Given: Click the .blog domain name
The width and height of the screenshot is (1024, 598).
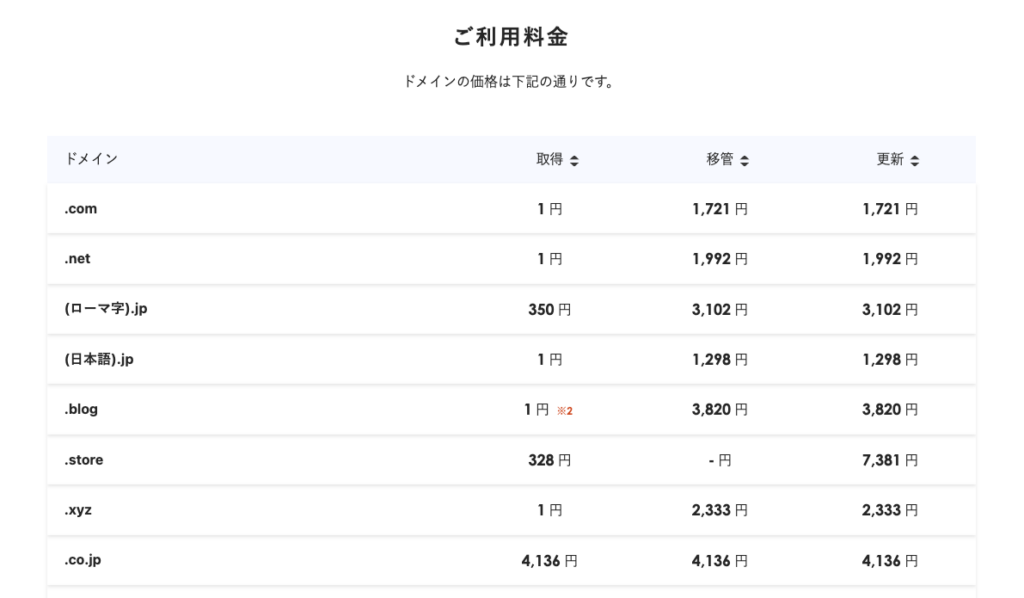Looking at the screenshot, I should tap(81, 409).
